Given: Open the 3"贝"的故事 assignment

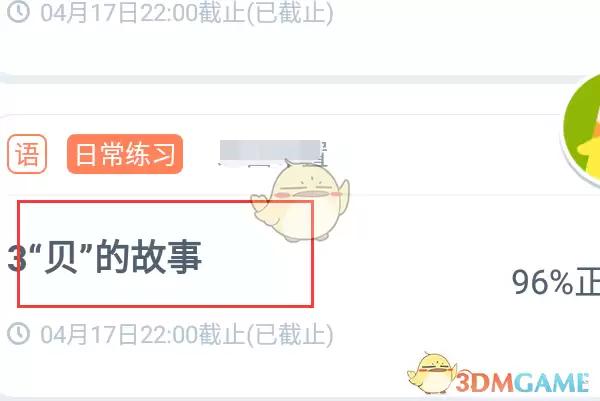Looking at the screenshot, I should (105, 257).
